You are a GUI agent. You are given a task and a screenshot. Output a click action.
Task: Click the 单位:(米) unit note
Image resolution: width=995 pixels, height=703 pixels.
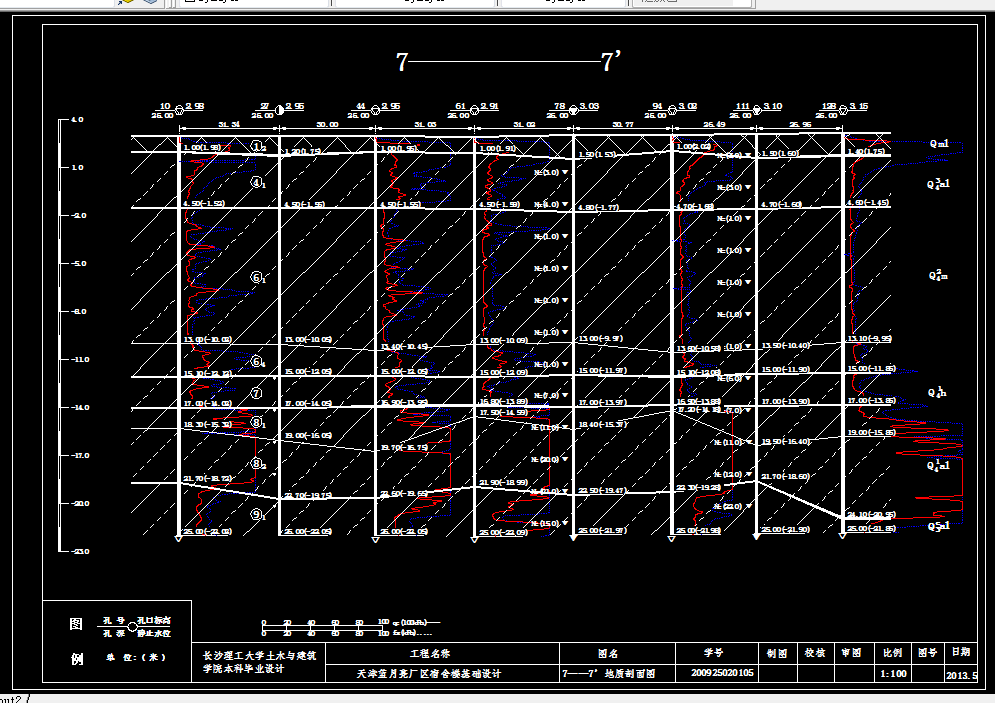[x=136, y=657]
